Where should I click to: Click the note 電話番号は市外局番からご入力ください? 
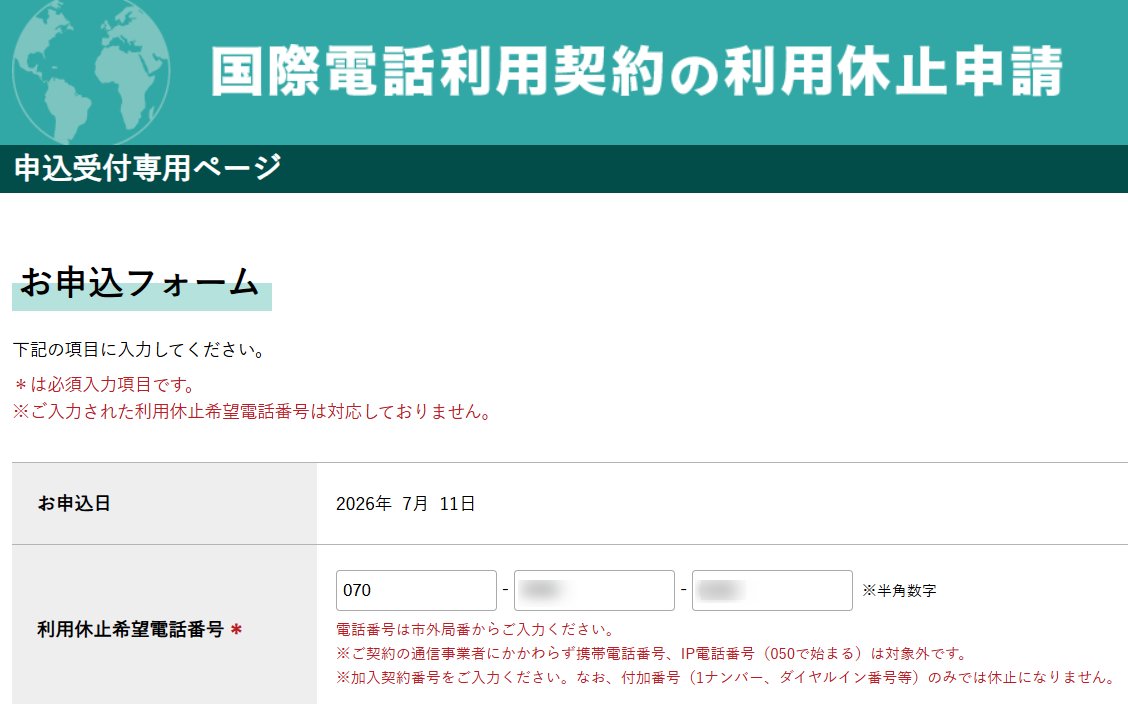tap(476, 630)
